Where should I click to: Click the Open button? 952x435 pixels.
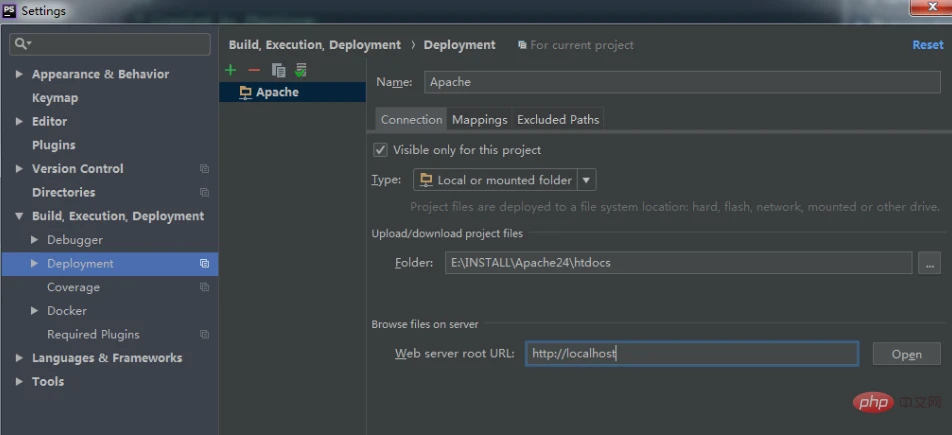point(906,354)
